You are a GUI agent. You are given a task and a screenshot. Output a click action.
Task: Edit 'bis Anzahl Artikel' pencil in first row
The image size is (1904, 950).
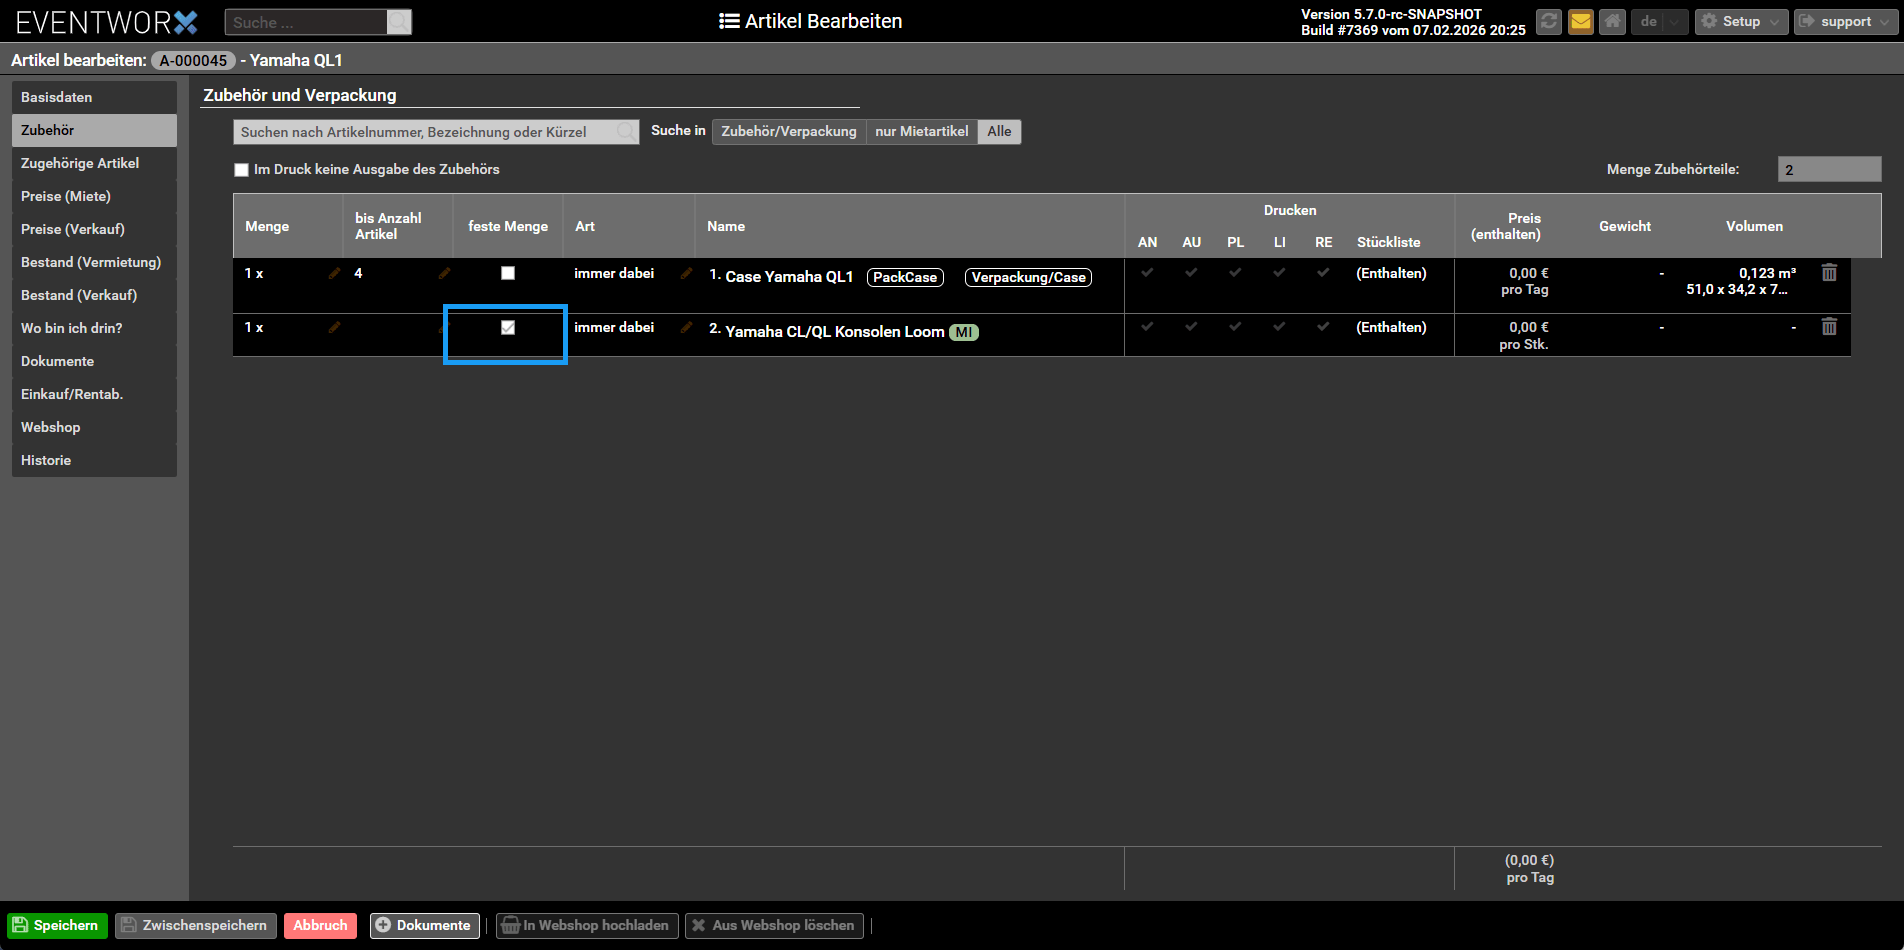point(444,274)
